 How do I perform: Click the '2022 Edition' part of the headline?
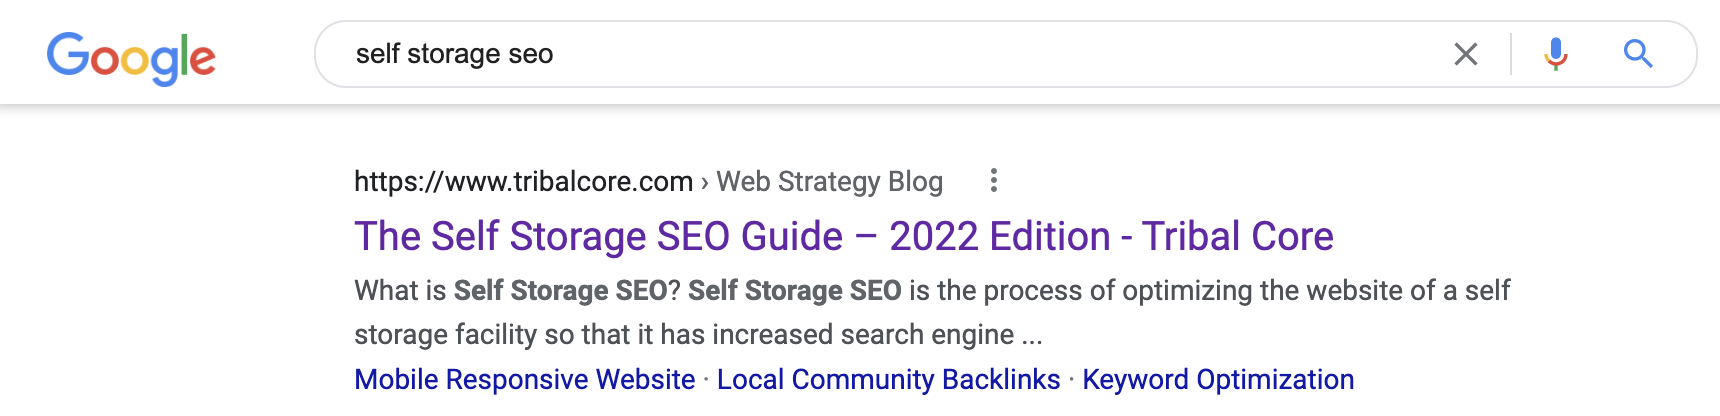click(x=1000, y=237)
